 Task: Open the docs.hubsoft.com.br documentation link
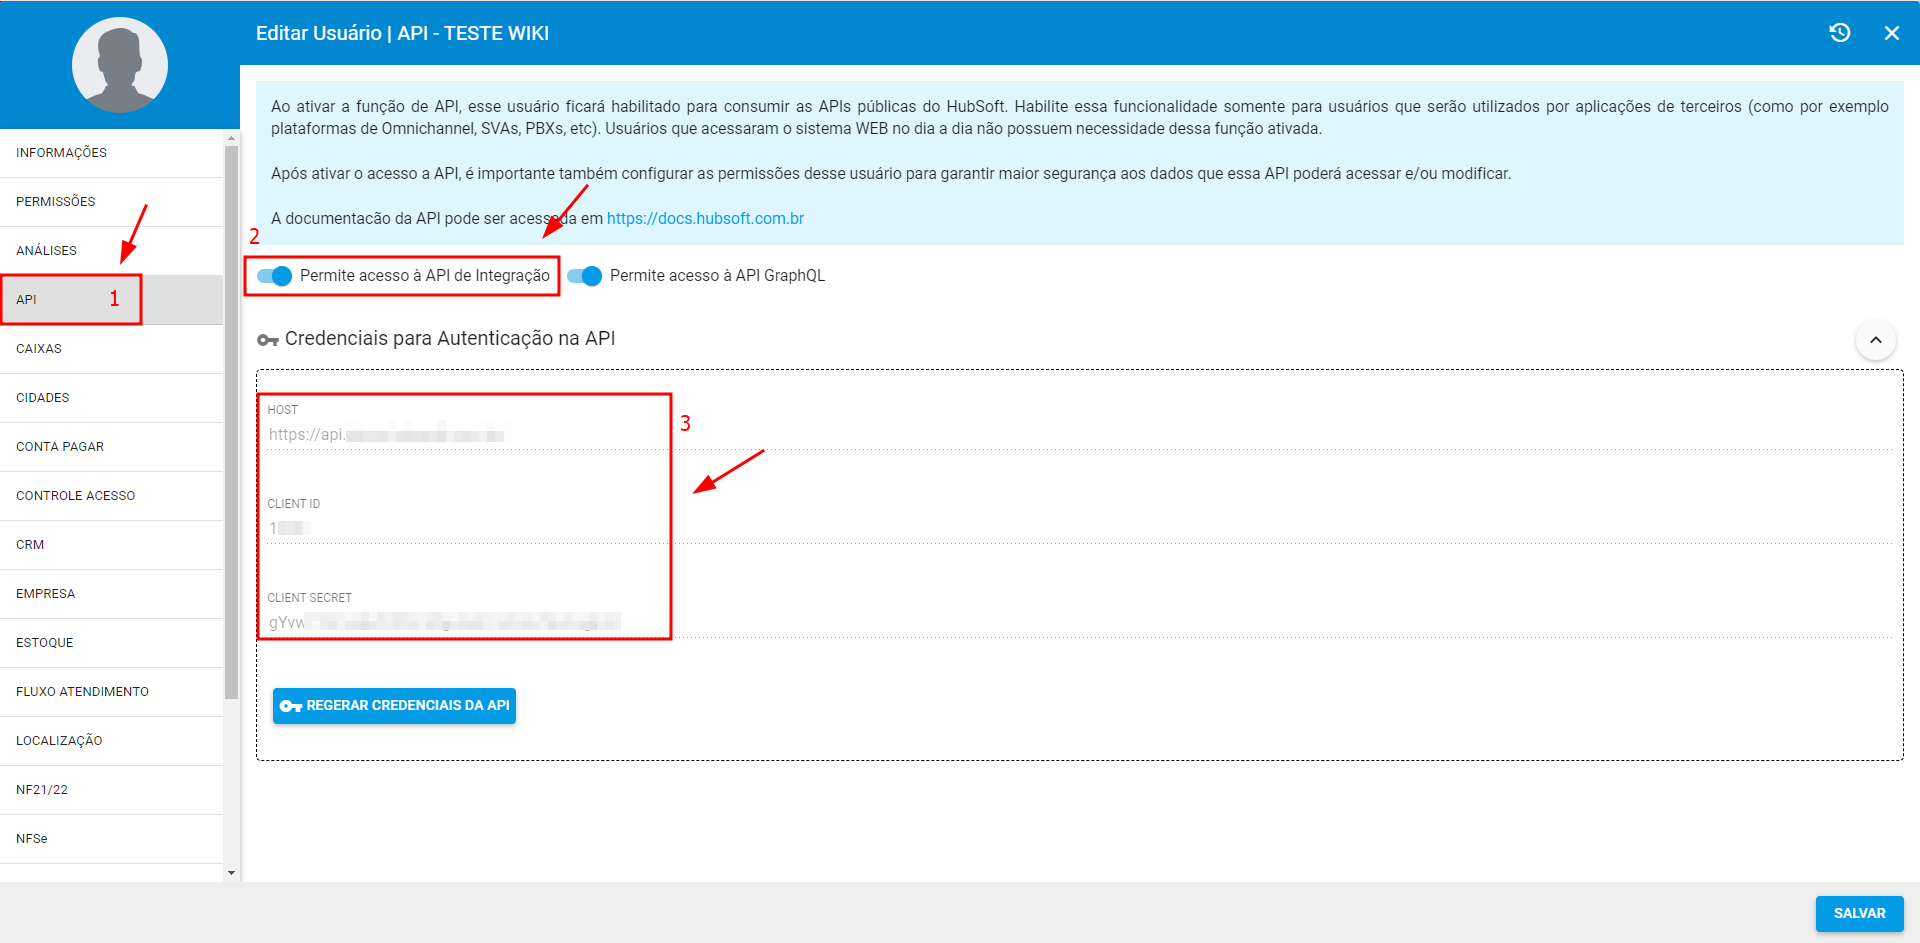pos(705,219)
